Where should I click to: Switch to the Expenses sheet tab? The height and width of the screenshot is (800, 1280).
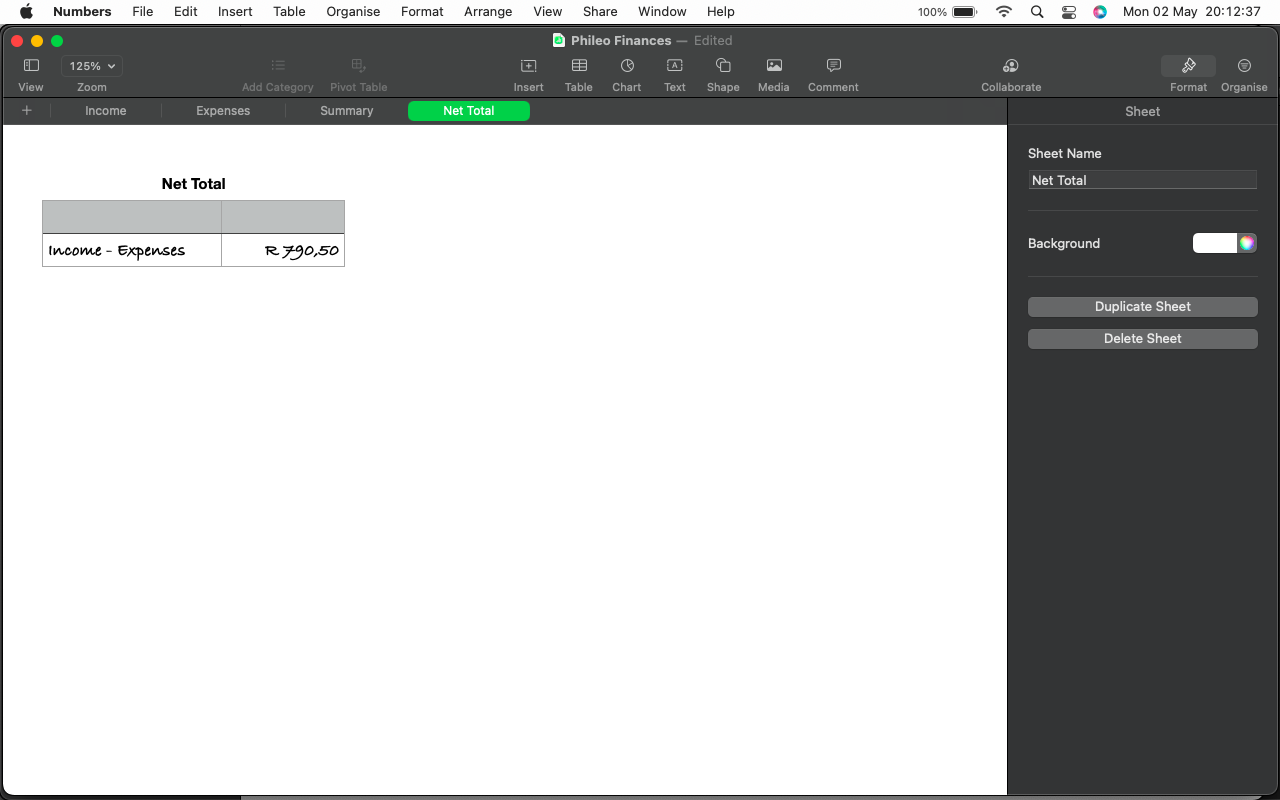coord(223,111)
